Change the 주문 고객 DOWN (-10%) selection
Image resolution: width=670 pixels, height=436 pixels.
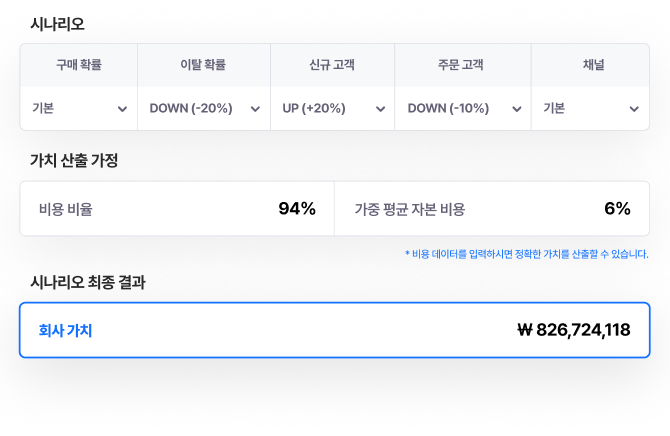(463, 109)
